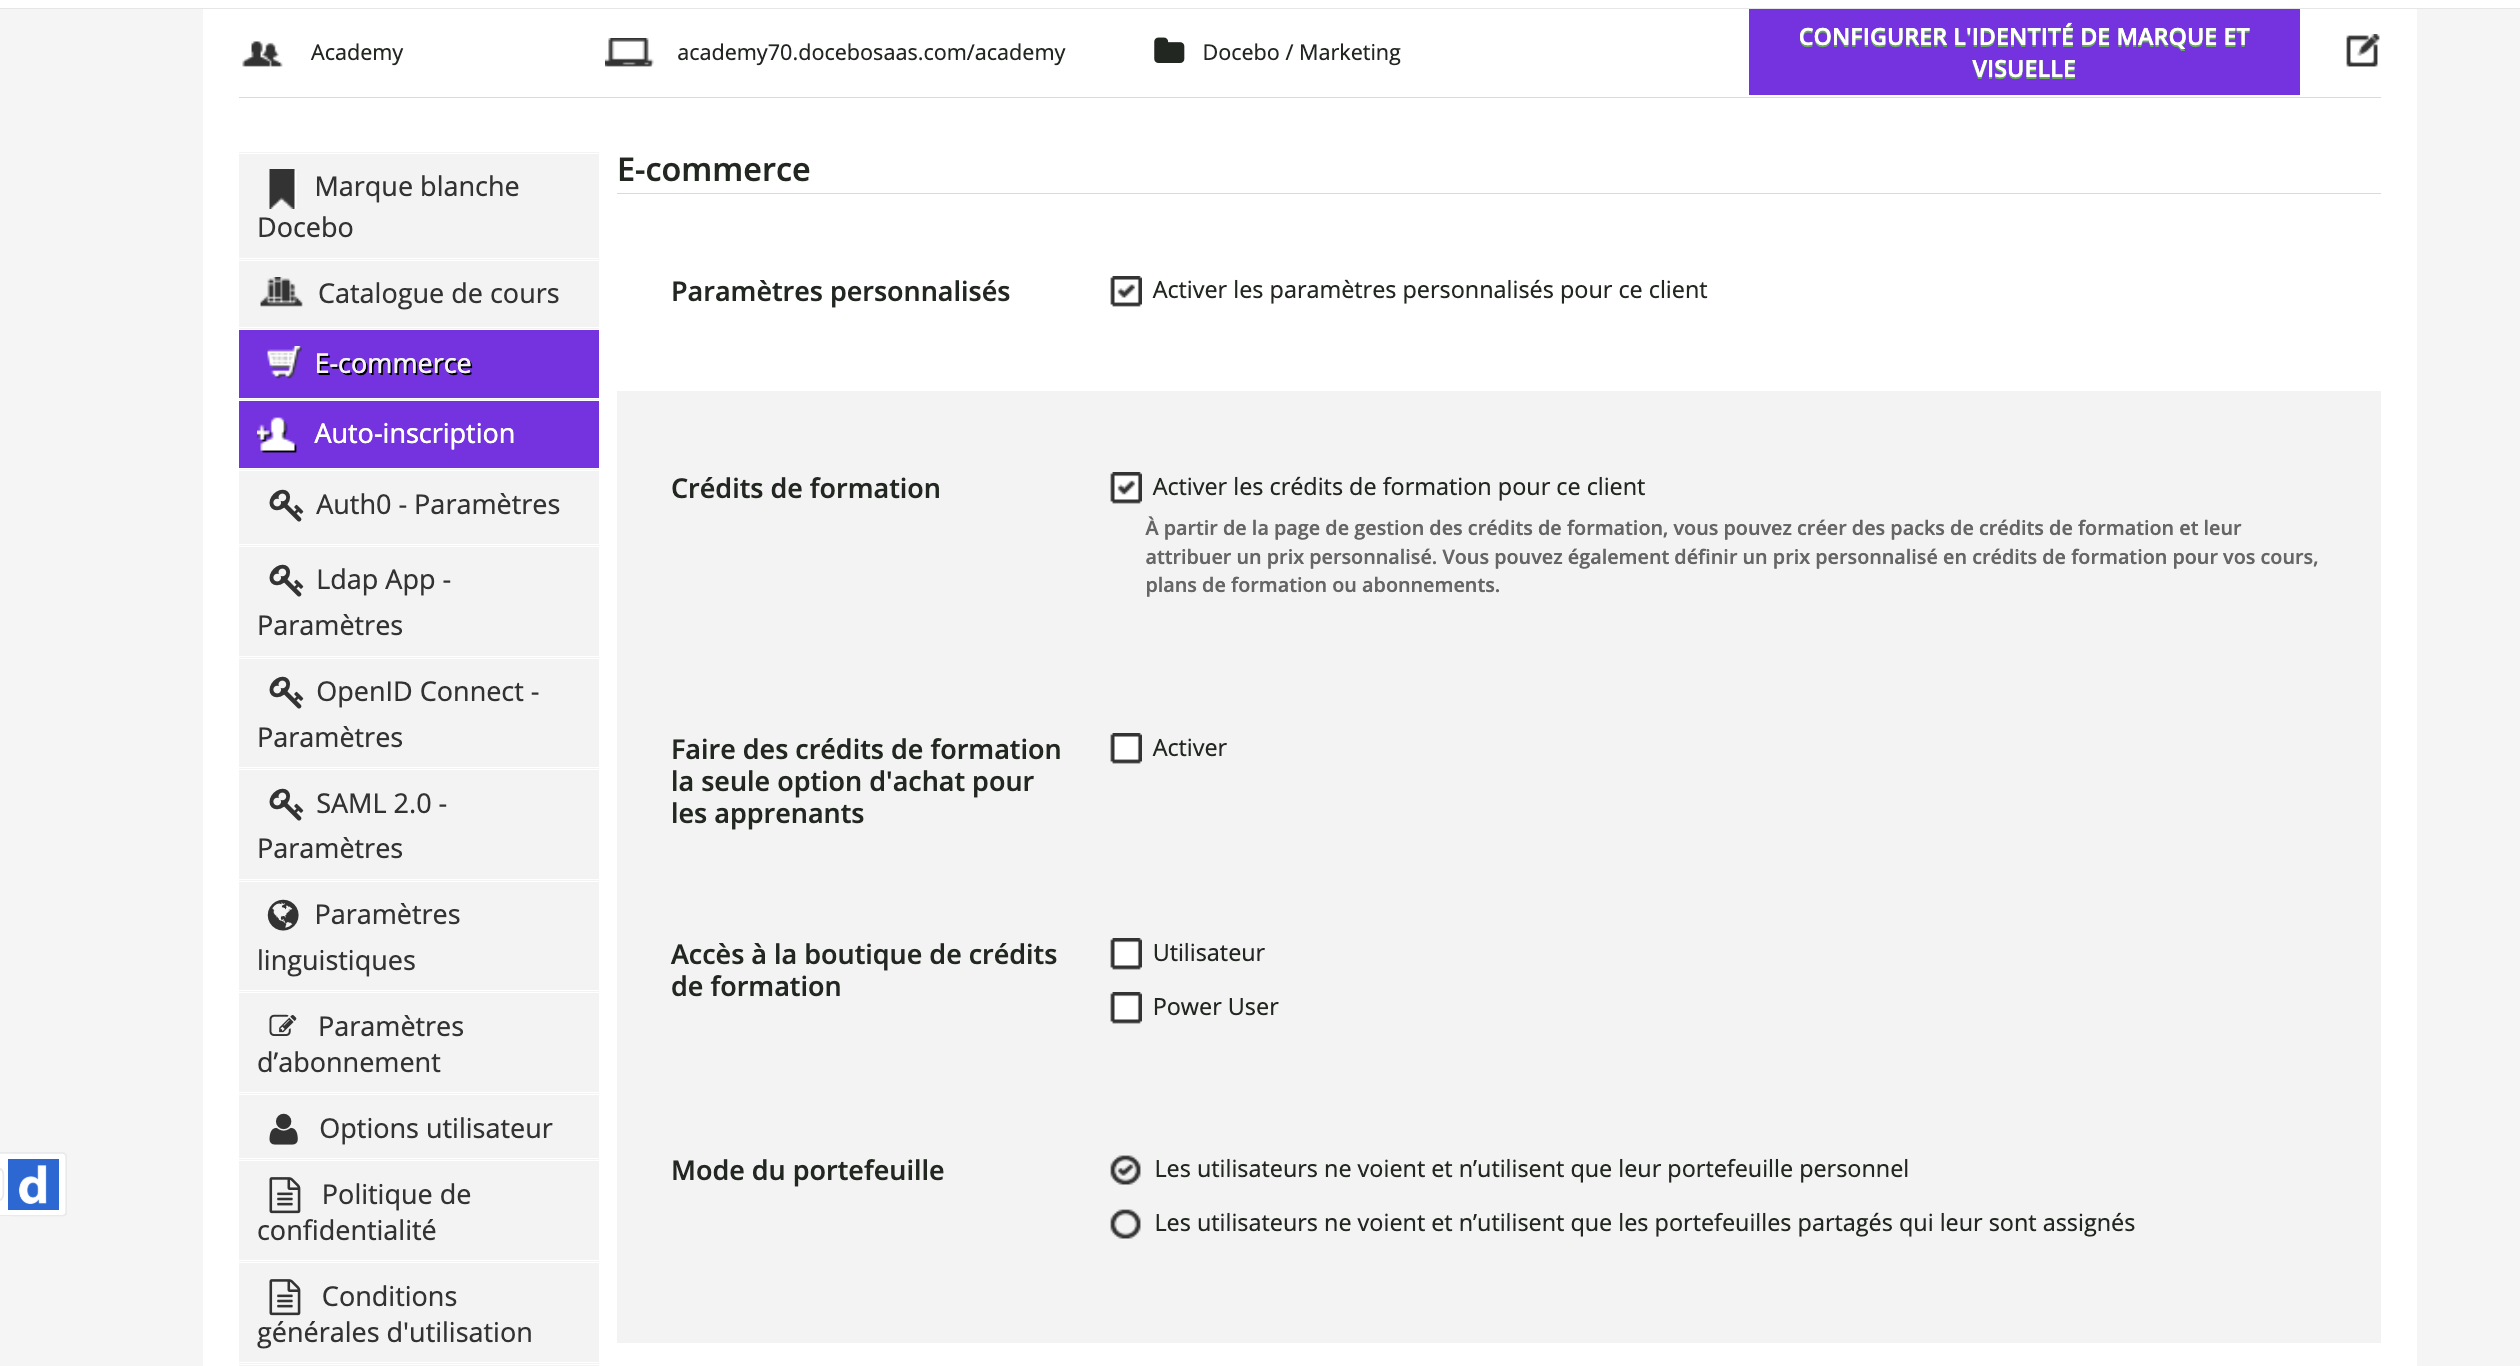The image size is (2520, 1366).
Task: Click the globe icon for Paramètres linguistiques
Action: coord(283,914)
